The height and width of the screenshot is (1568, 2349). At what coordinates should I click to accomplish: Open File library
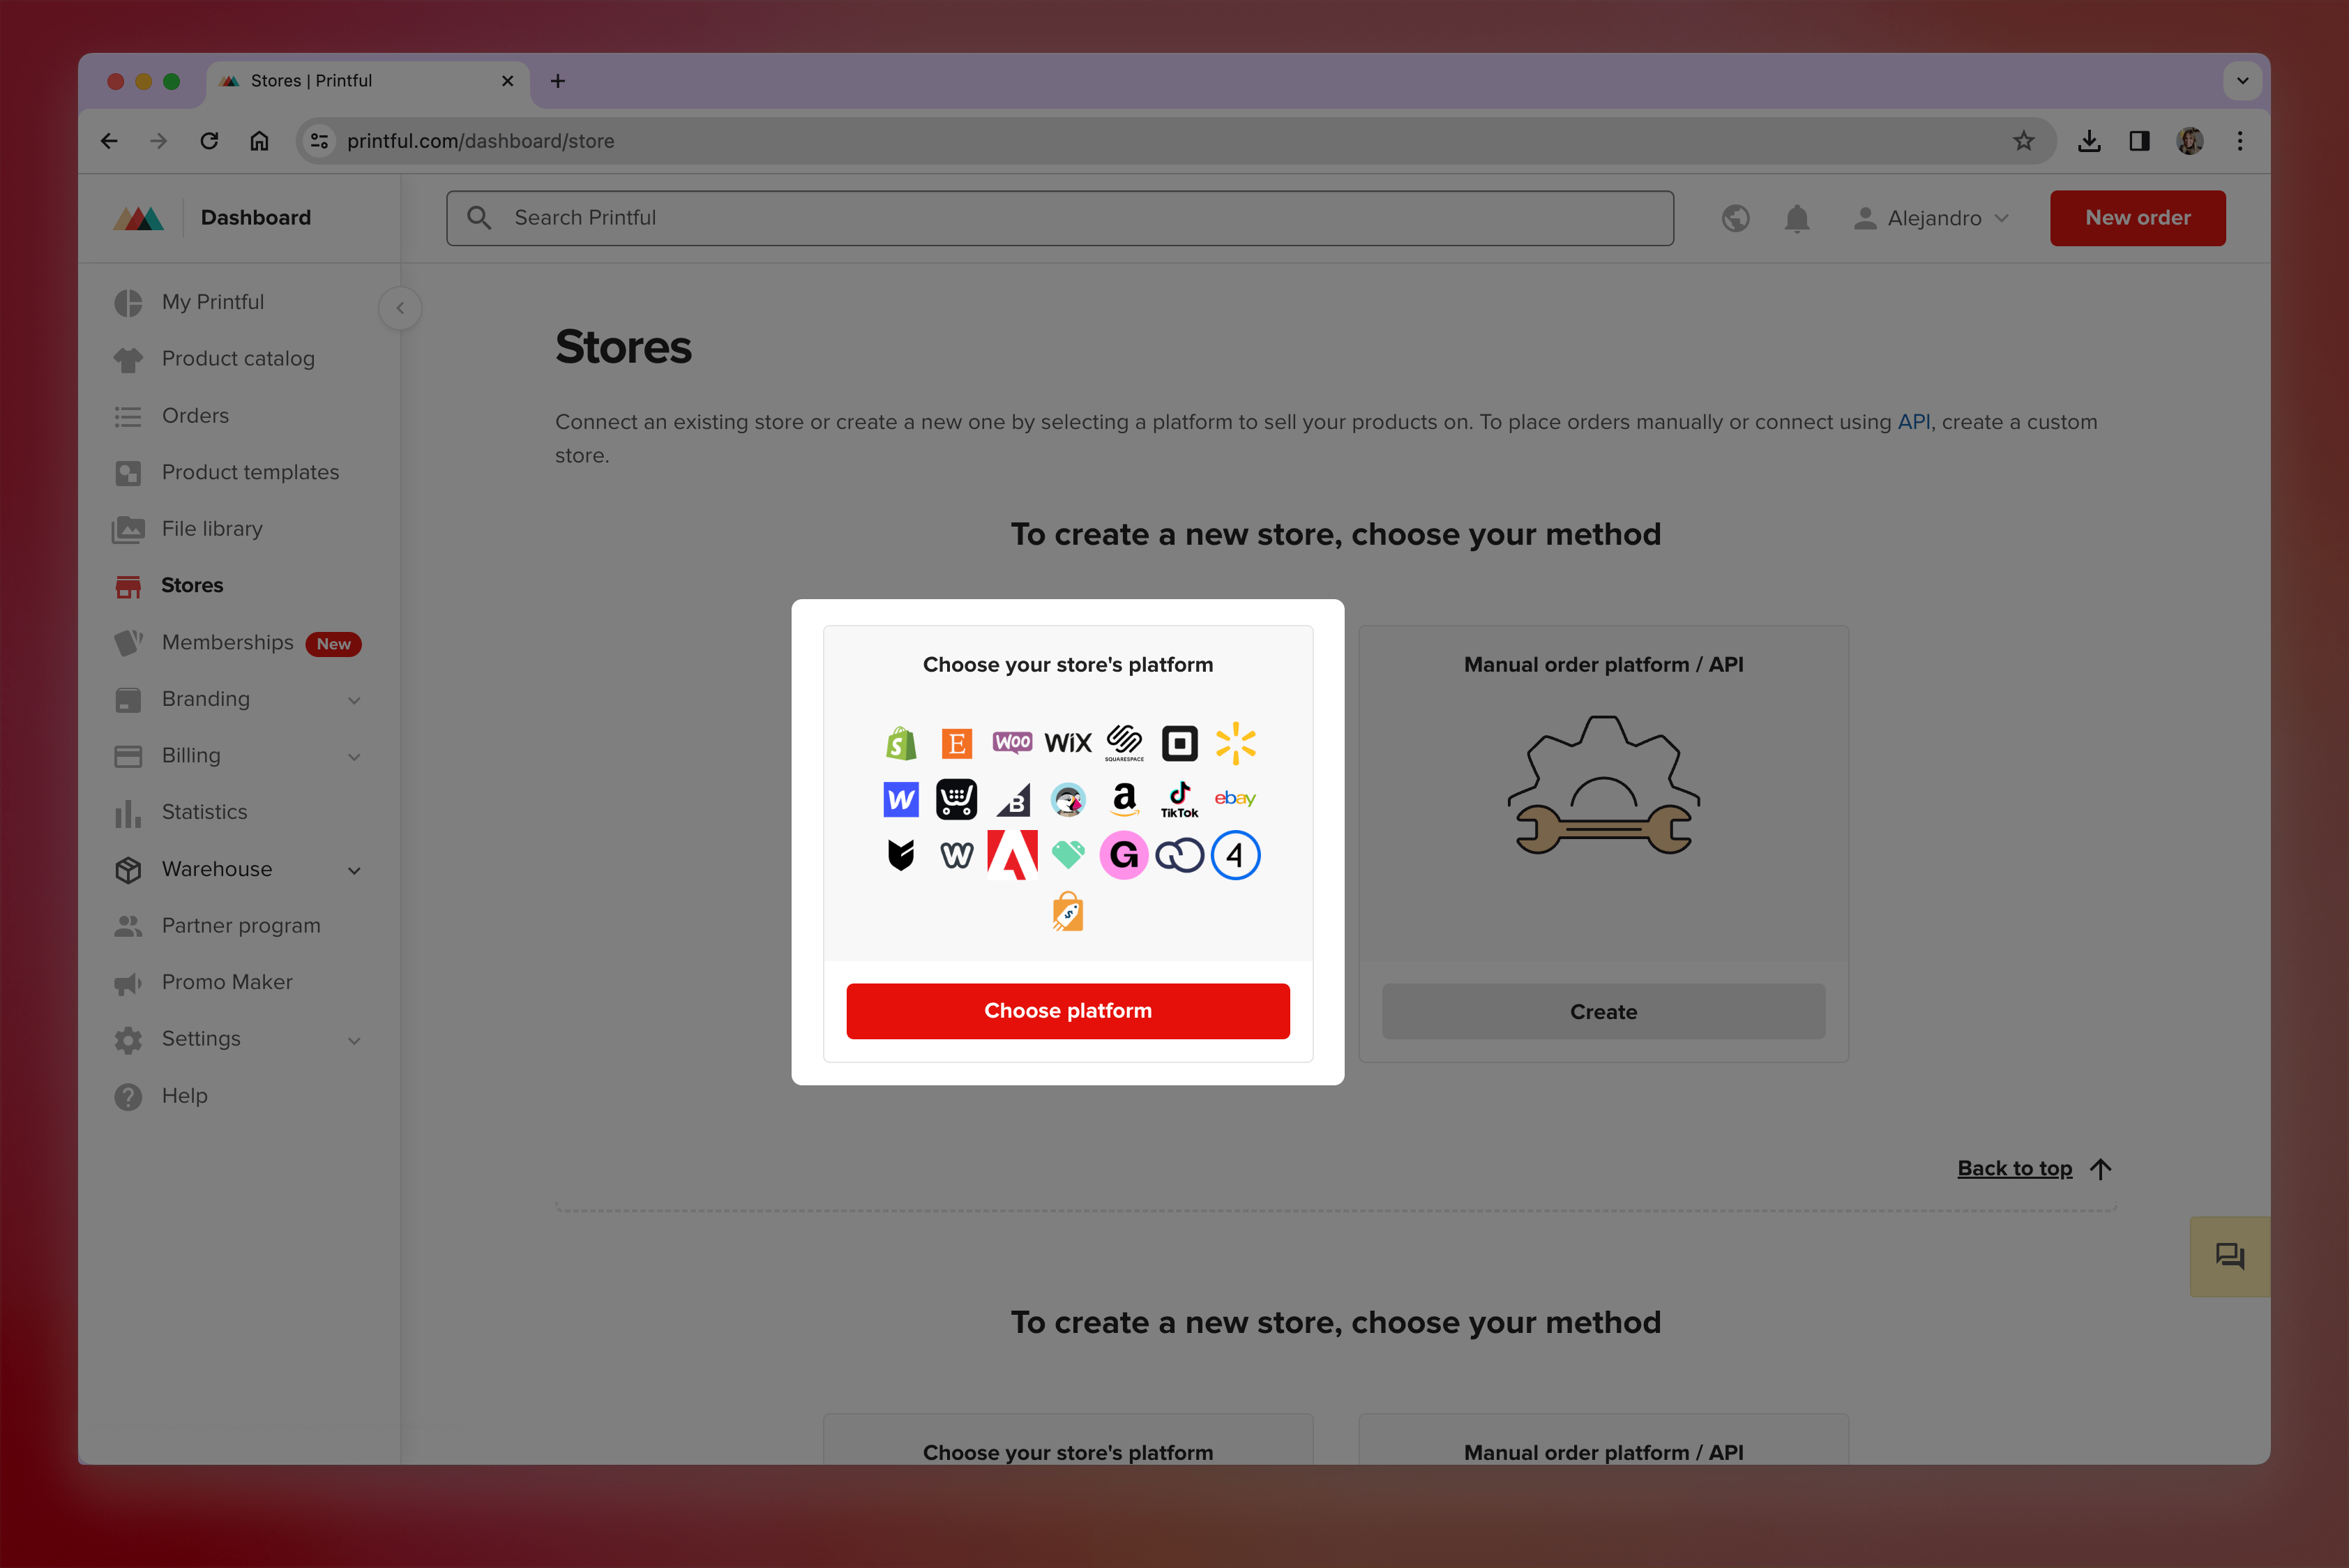click(212, 528)
